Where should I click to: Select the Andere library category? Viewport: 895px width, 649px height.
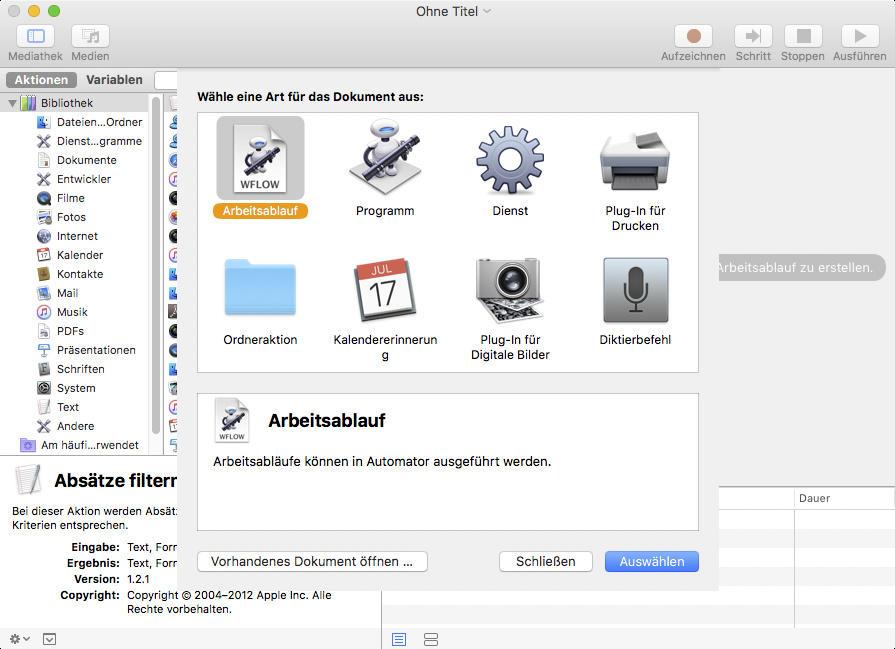point(66,426)
